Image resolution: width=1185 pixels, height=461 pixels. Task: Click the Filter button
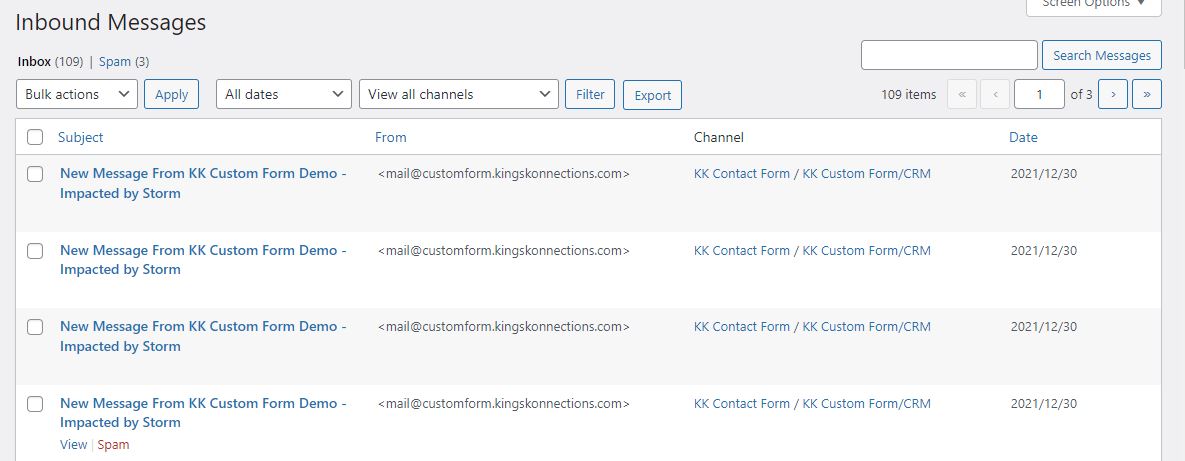pos(590,94)
